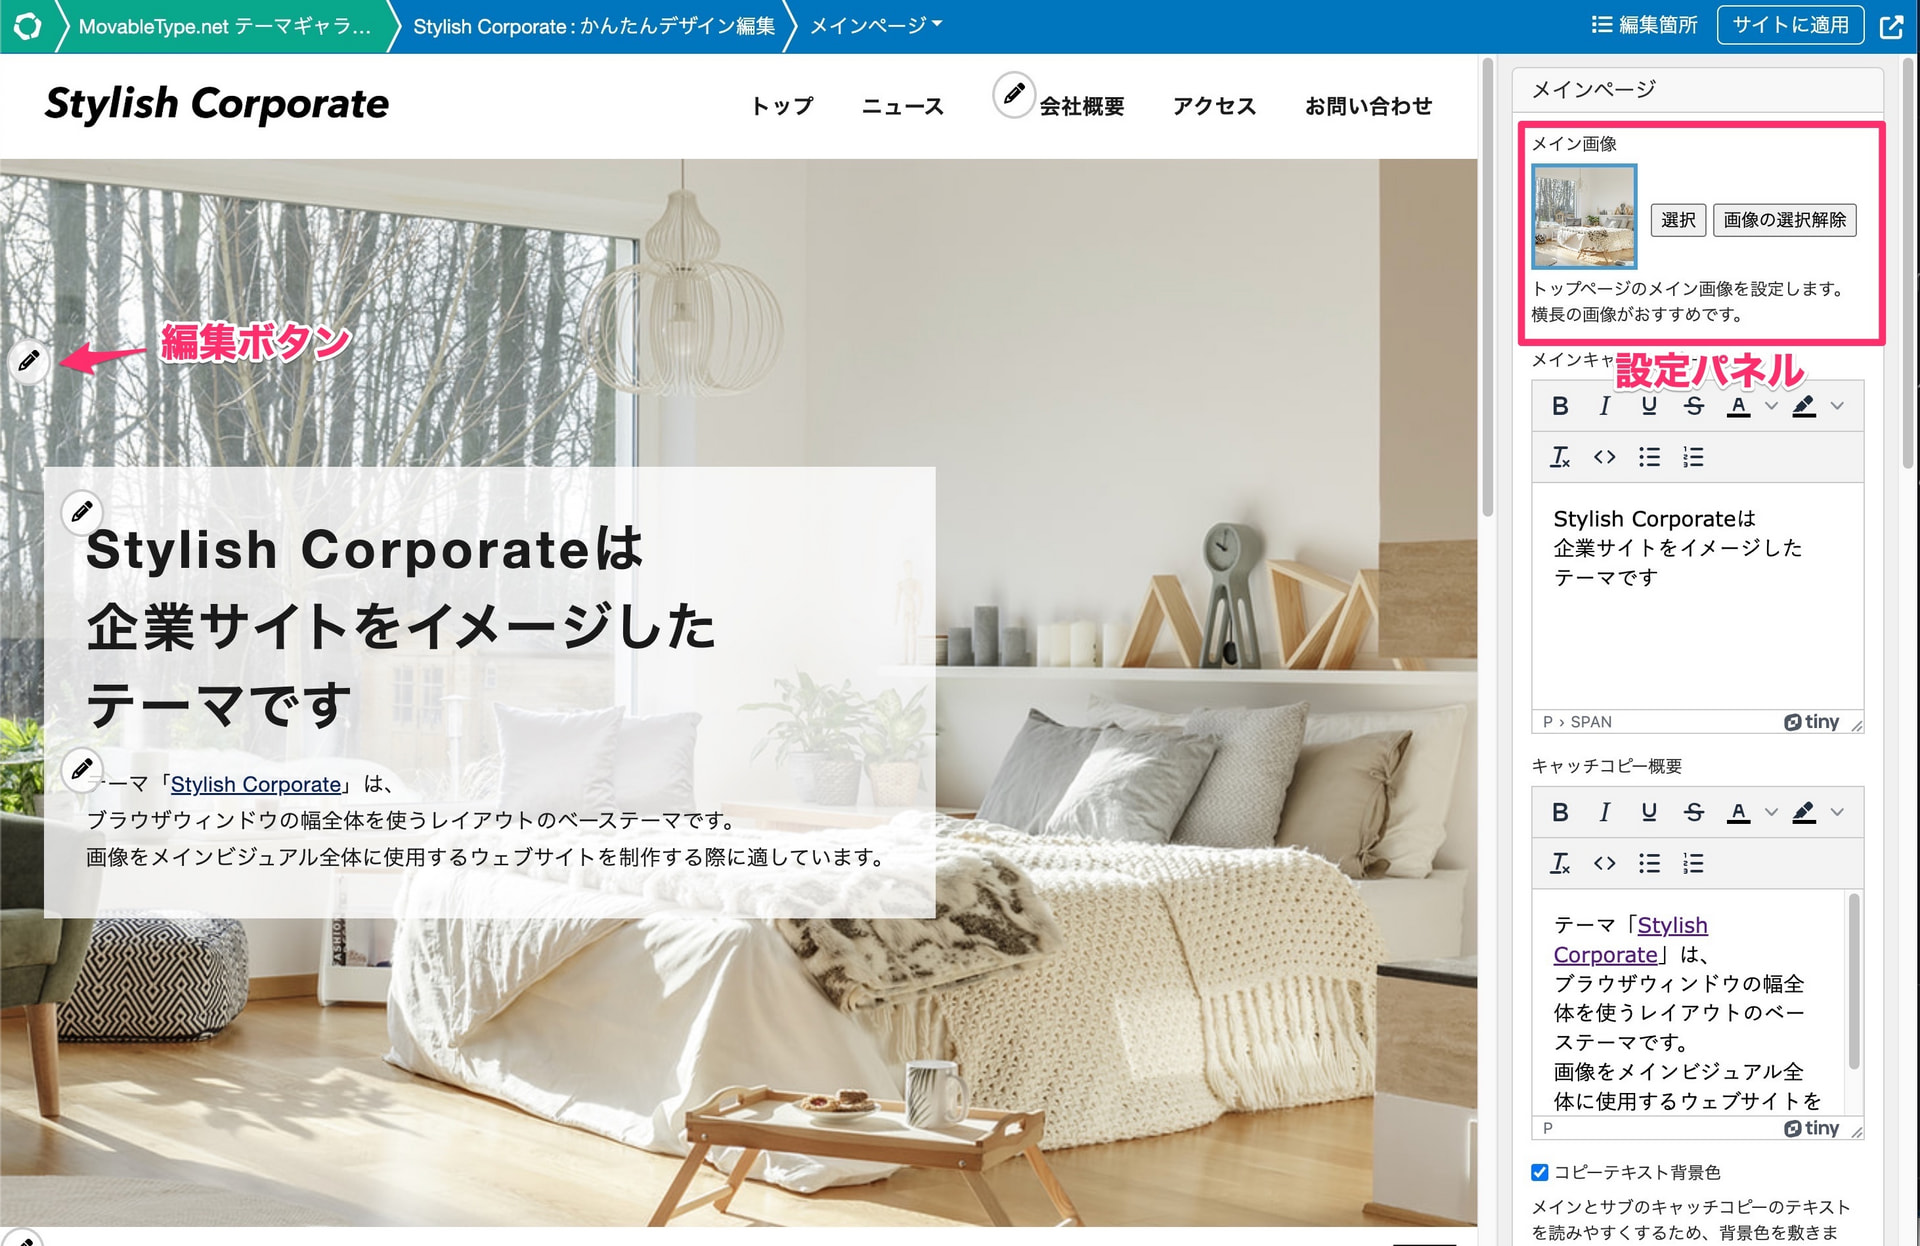This screenshot has width=1920, height=1246.
Task: Go to ニュース navigation item
Action: [903, 106]
